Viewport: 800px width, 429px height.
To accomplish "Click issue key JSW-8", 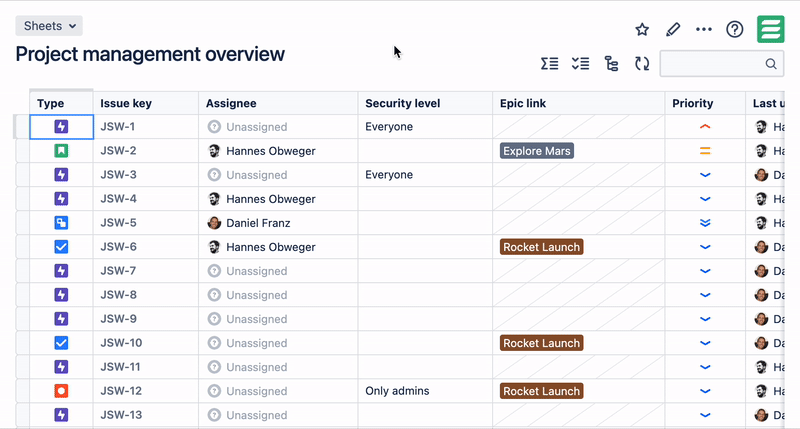I will 118,295.
